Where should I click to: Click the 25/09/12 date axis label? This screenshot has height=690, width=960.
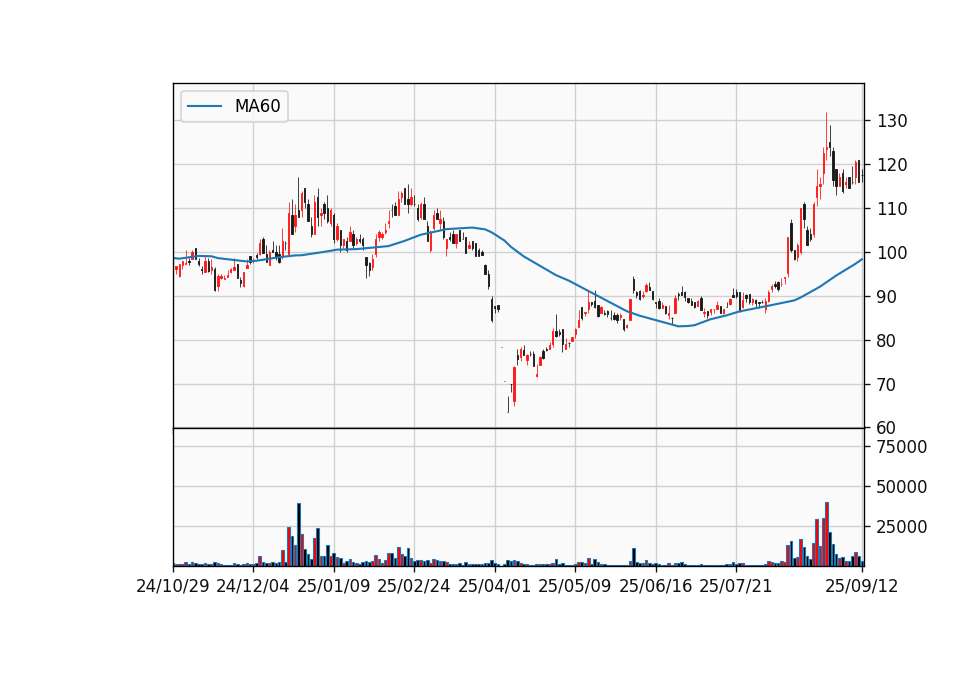[862, 586]
